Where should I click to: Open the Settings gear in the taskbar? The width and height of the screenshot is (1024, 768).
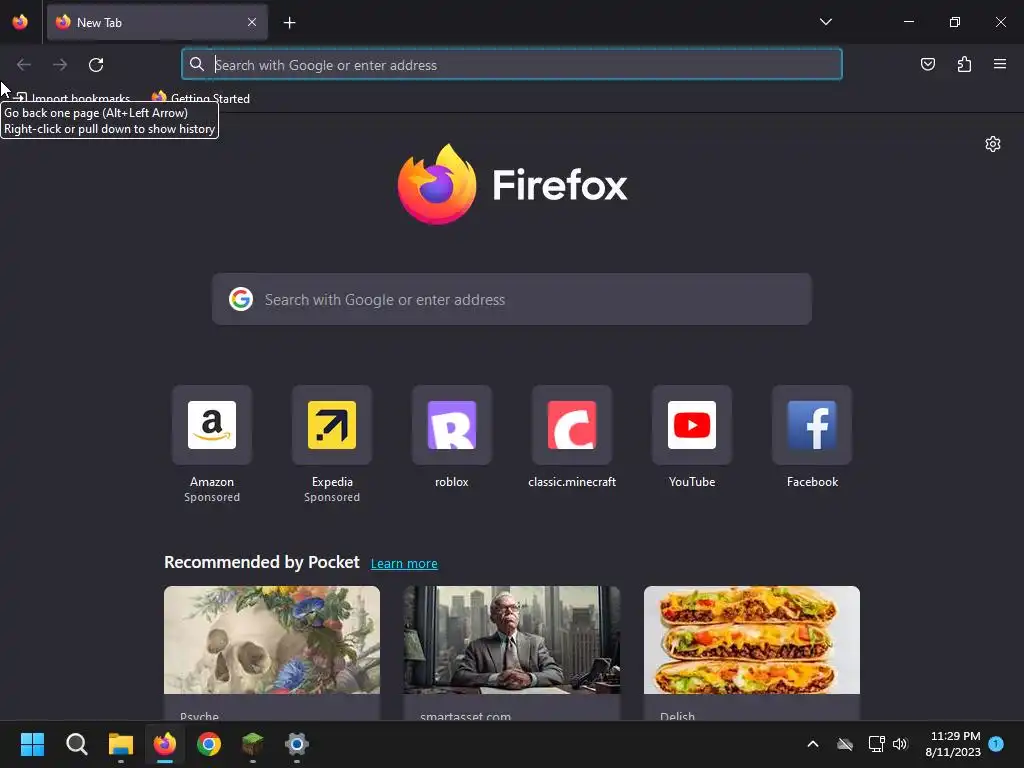coord(296,744)
